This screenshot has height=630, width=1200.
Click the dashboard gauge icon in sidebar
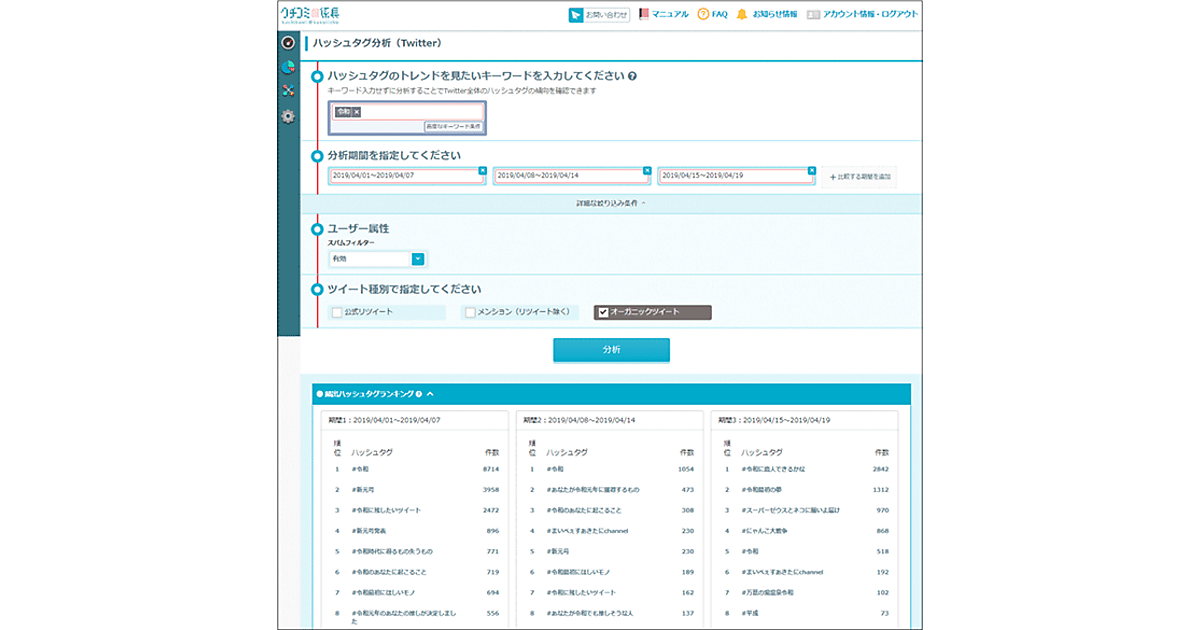pyautogui.click(x=288, y=44)
